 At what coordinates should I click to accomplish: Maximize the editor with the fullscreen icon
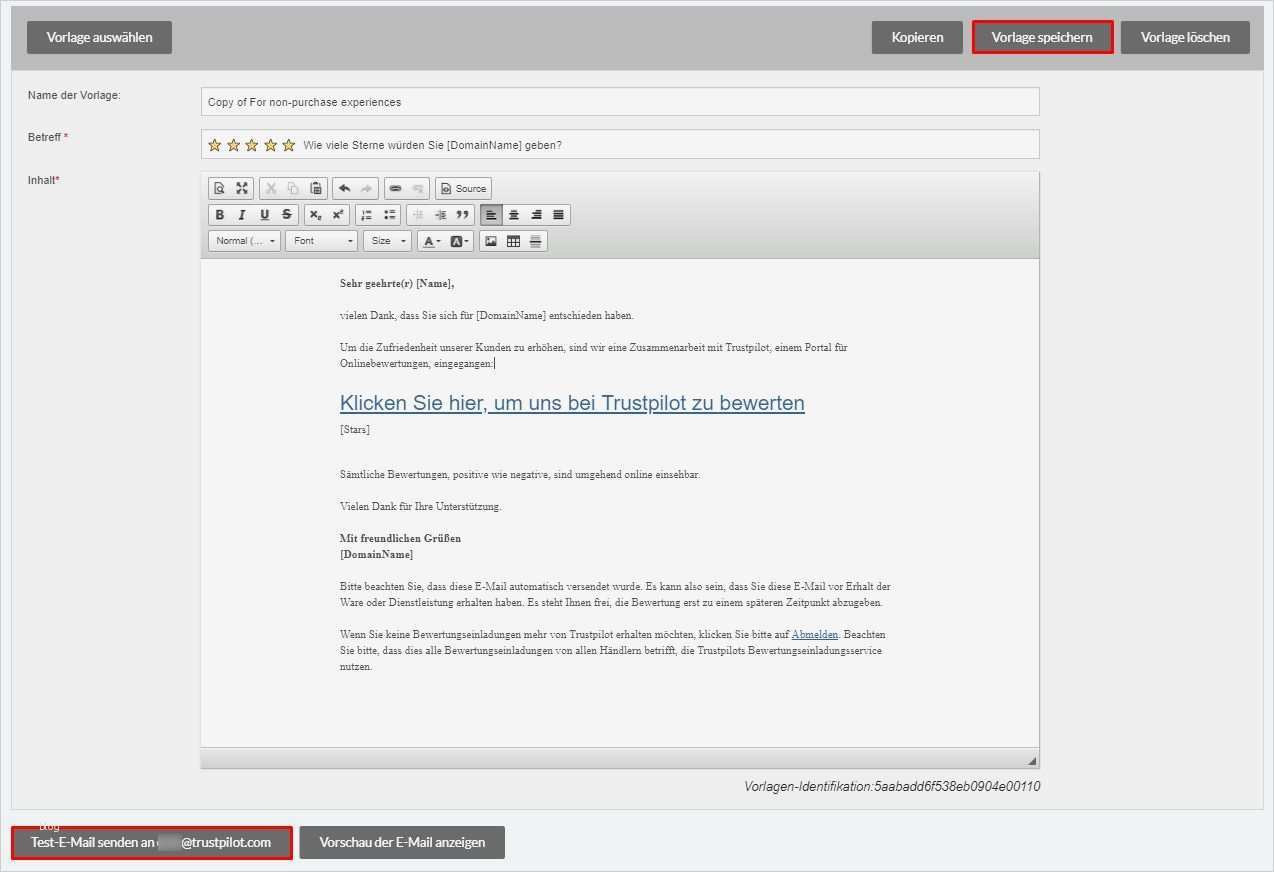tap(242, 188)
